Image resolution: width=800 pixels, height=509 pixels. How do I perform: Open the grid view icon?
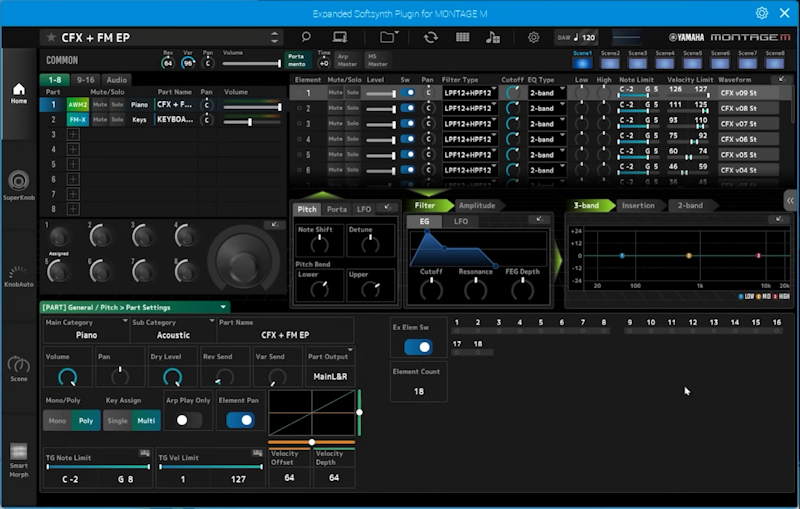[463, 37]
